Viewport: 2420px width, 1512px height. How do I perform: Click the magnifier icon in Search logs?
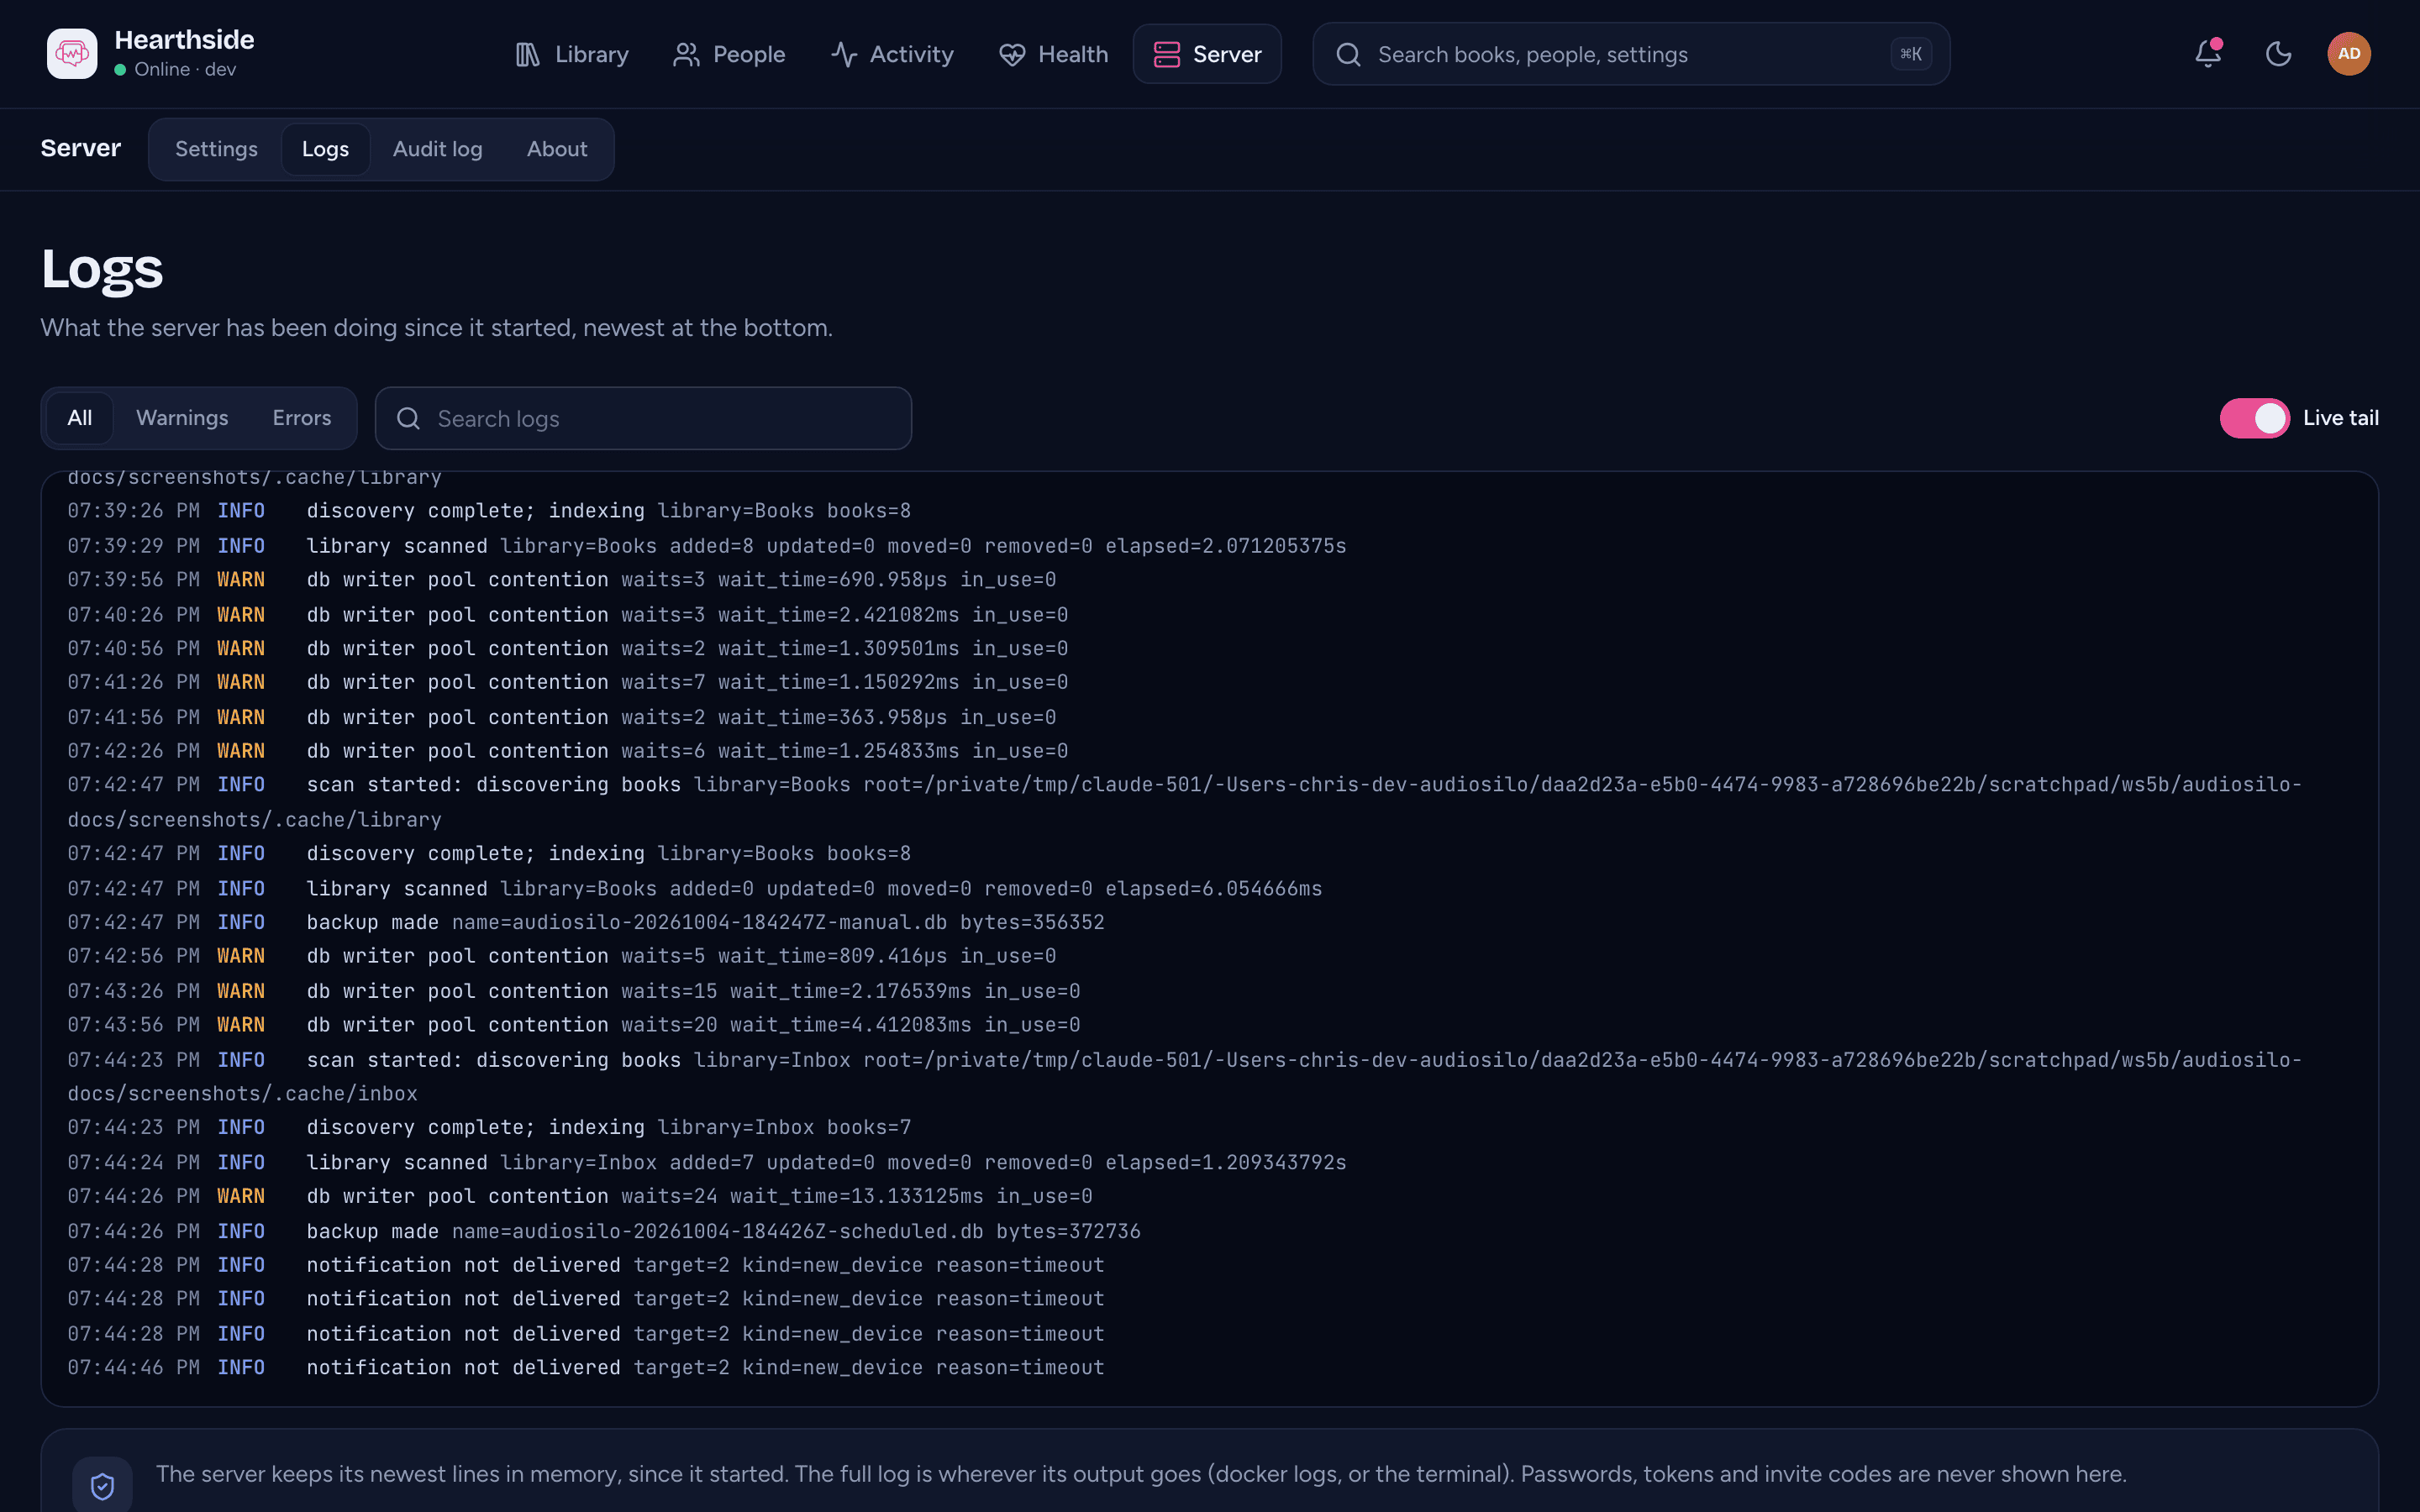pyautogui.click(x=408, y=418)
